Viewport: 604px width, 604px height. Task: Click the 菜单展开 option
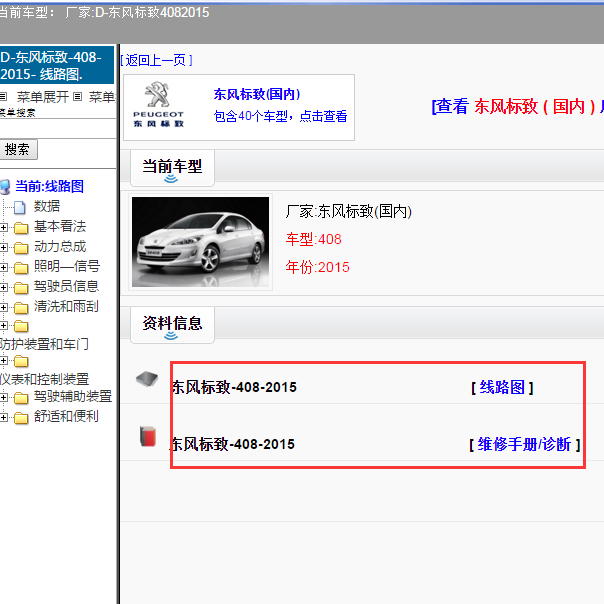pos(43,97)
